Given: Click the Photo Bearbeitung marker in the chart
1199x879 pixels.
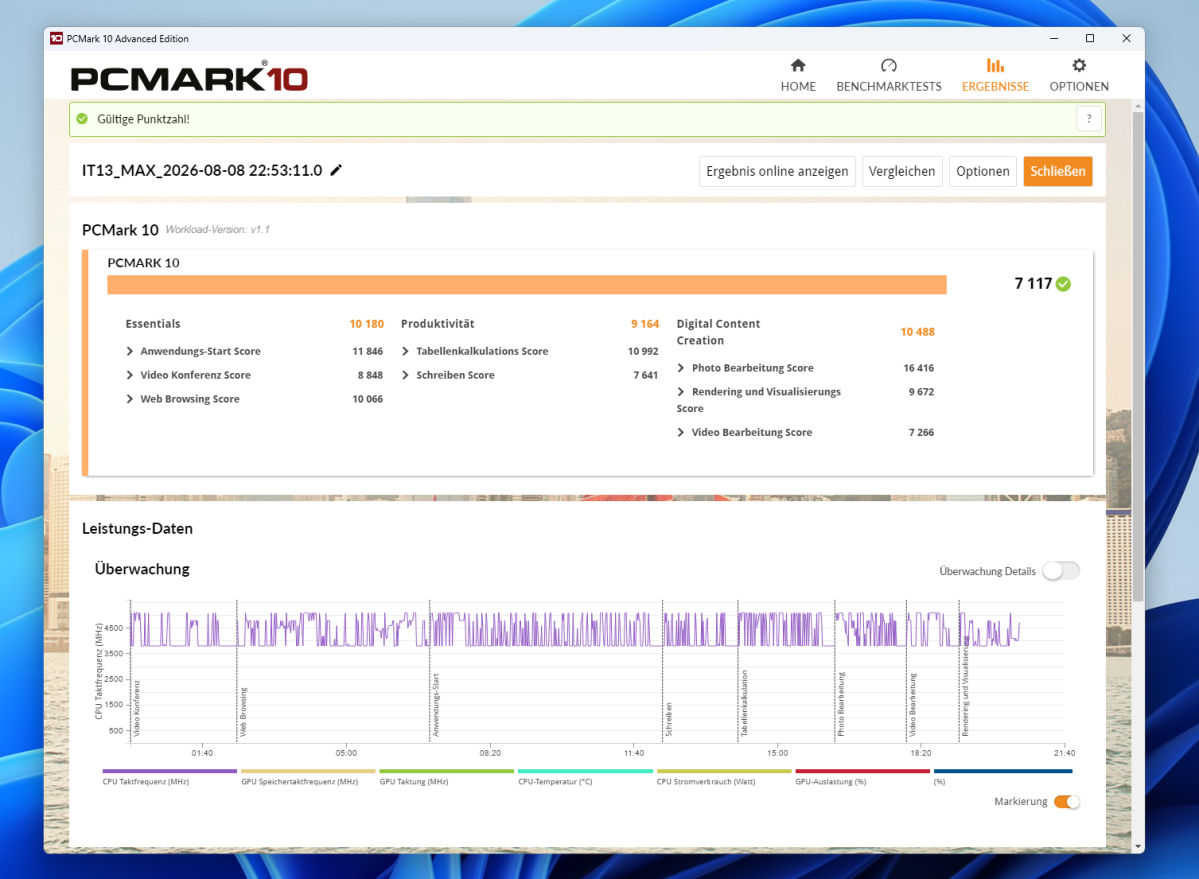Looking at the screenshot, I should pos(840,704).
